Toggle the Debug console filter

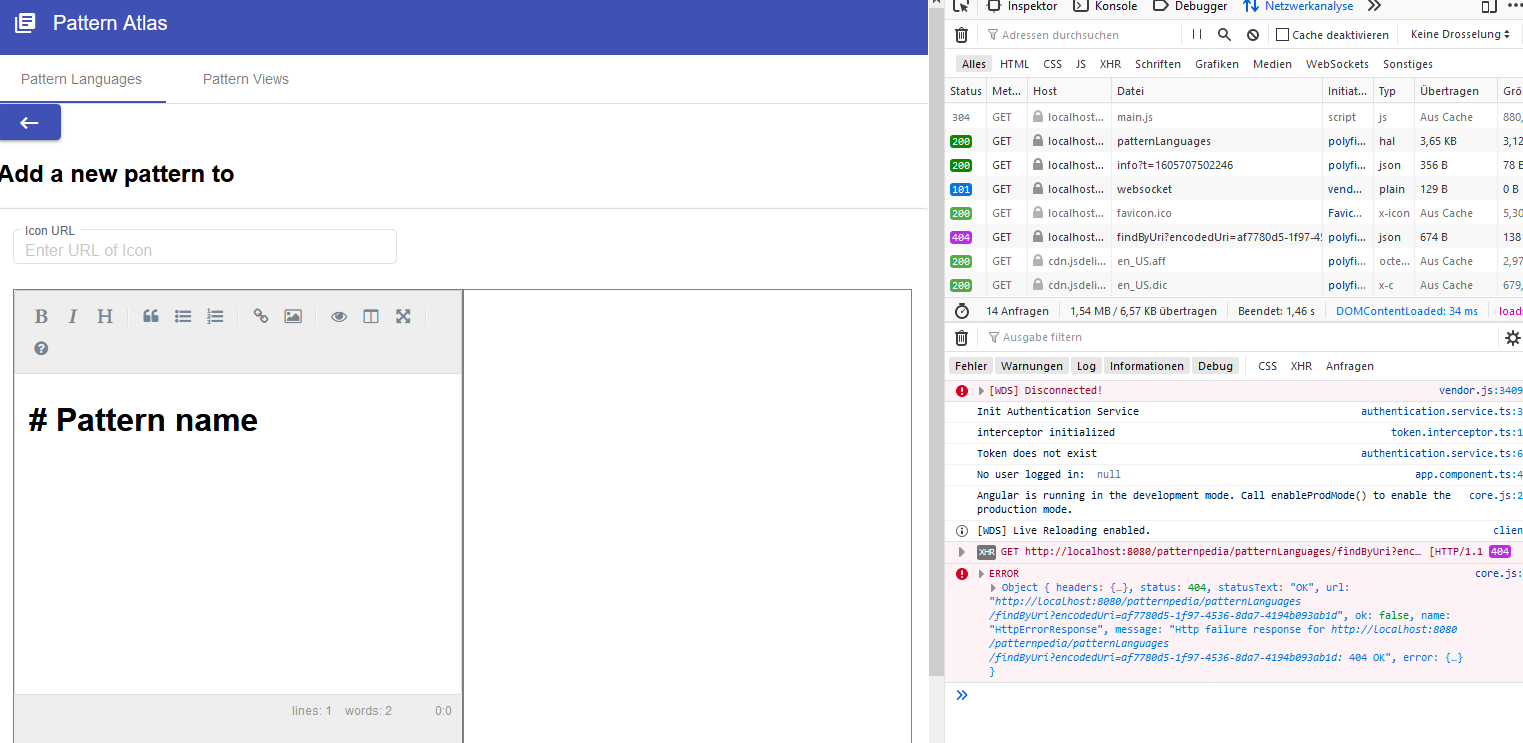pos(1216,366)
